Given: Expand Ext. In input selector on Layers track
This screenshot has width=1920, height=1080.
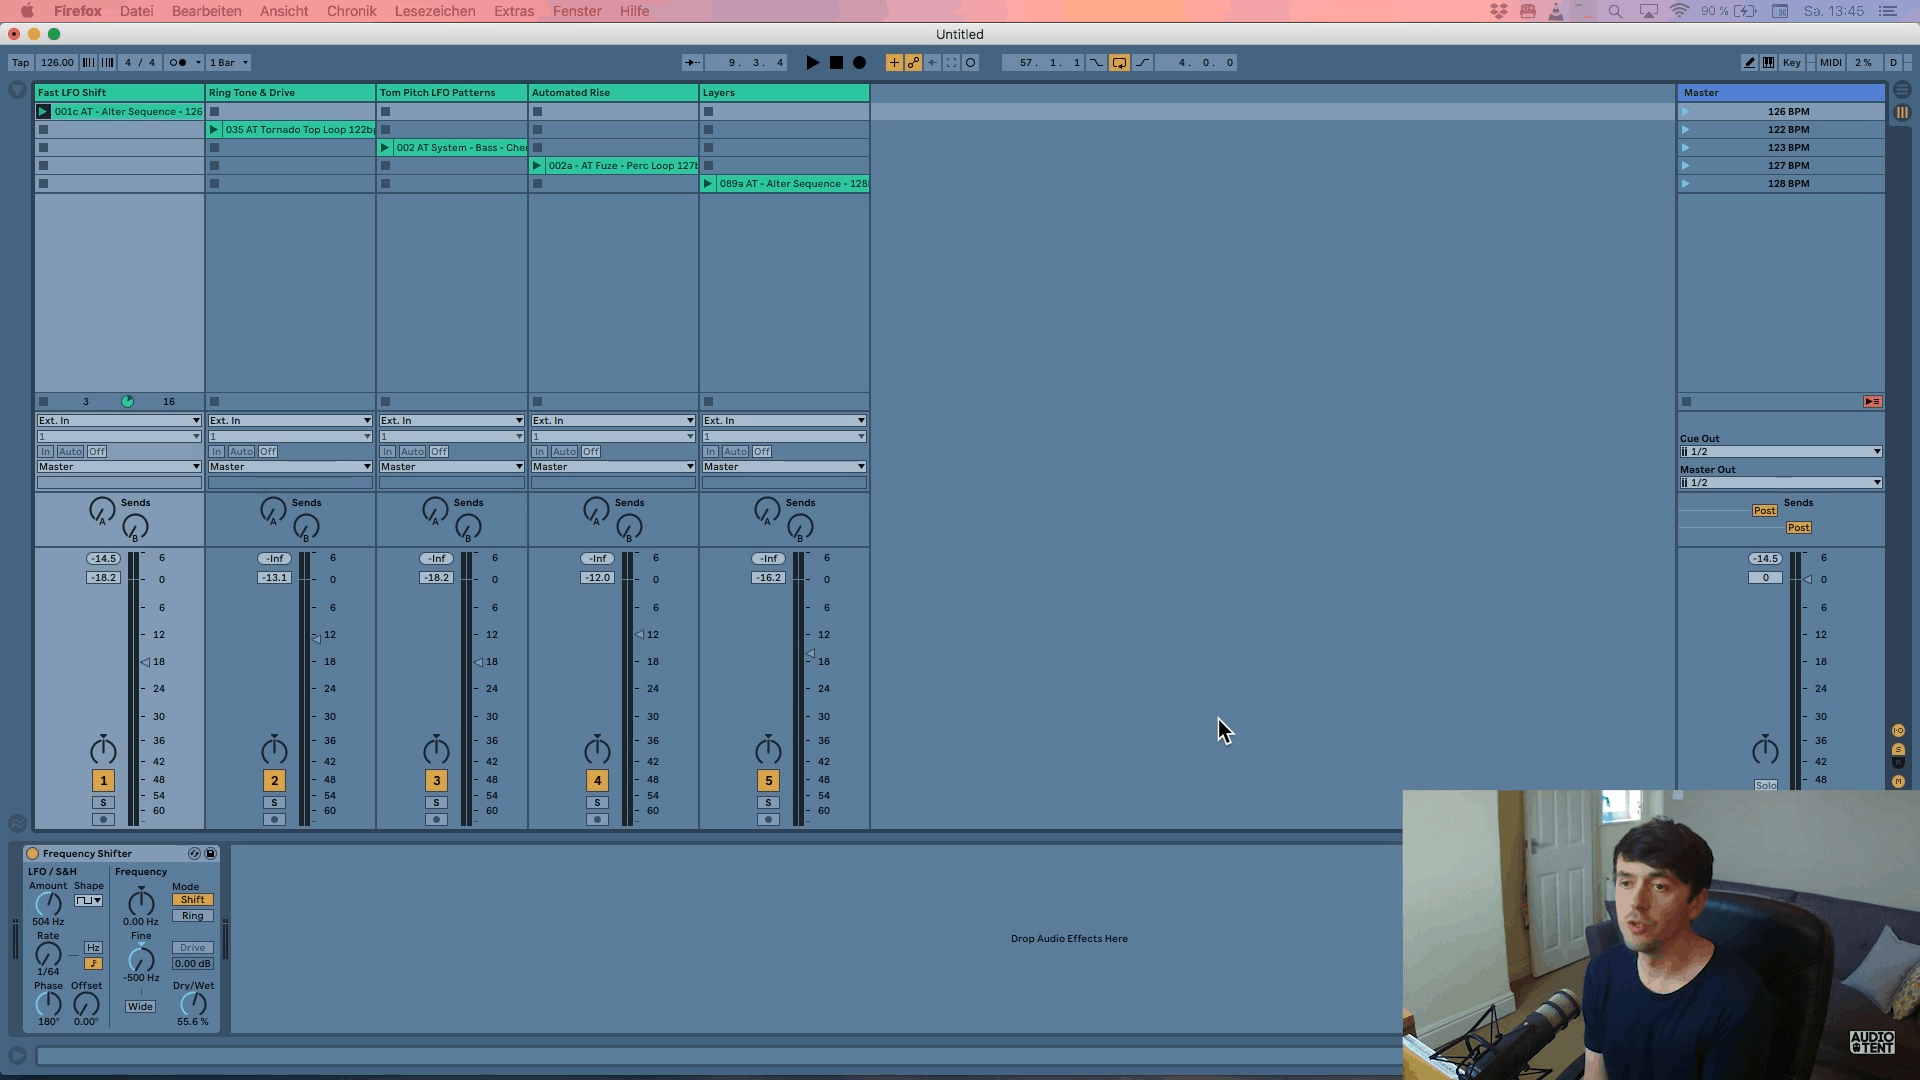Looking at the screenshot, I should (784, 420).
